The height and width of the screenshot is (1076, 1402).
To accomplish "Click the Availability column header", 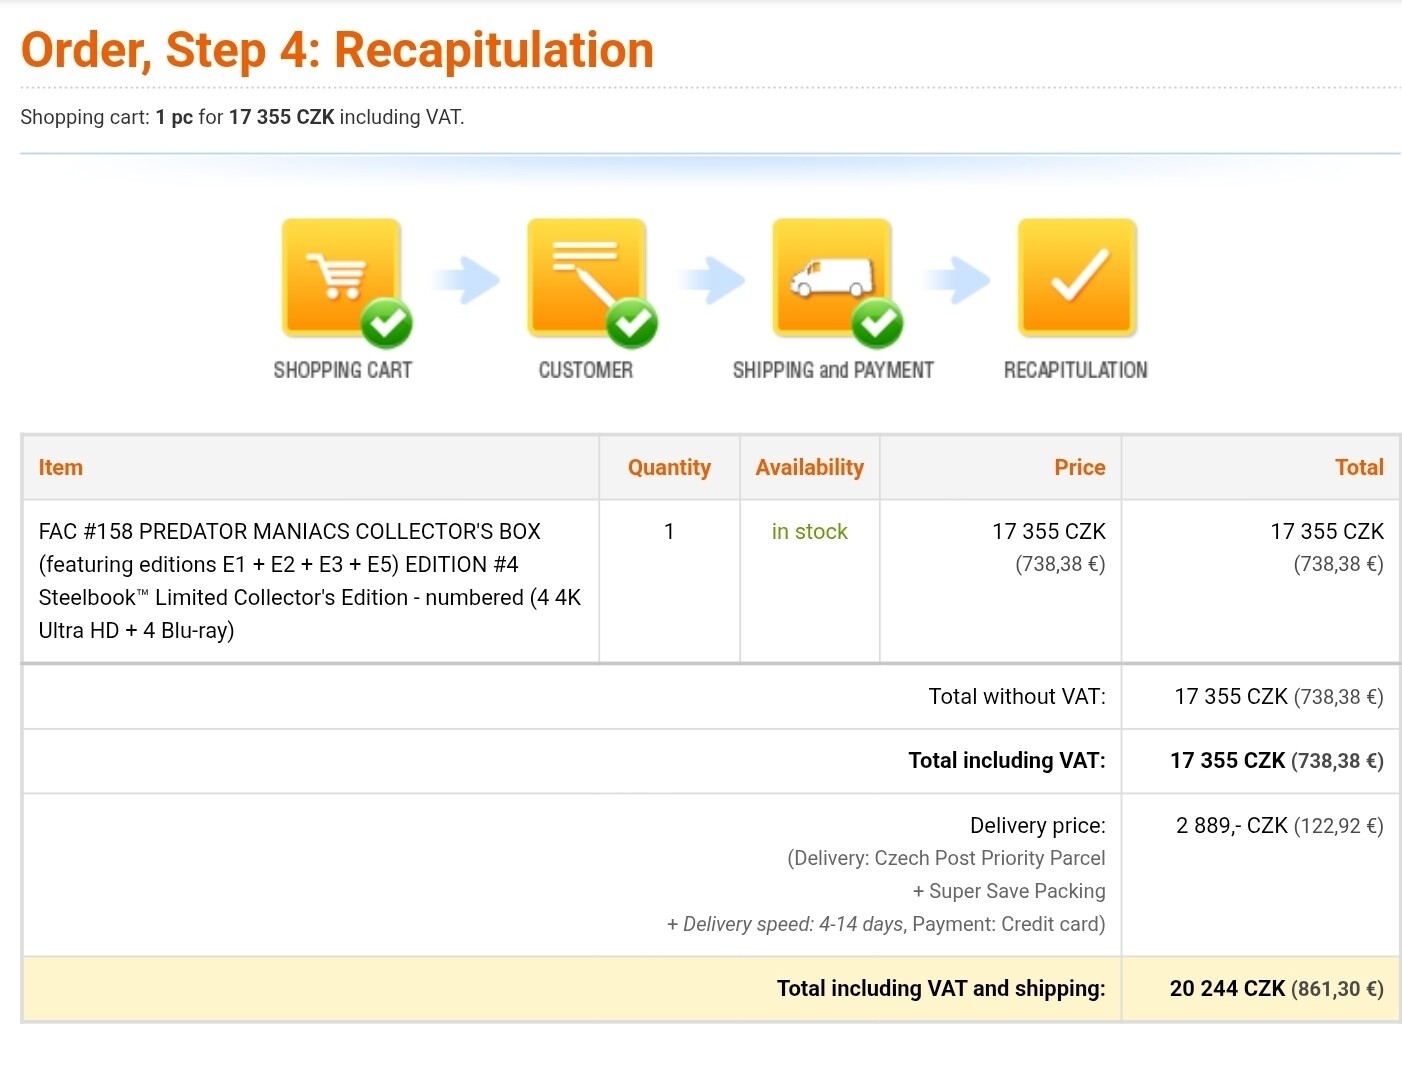I will click(810, 467).
